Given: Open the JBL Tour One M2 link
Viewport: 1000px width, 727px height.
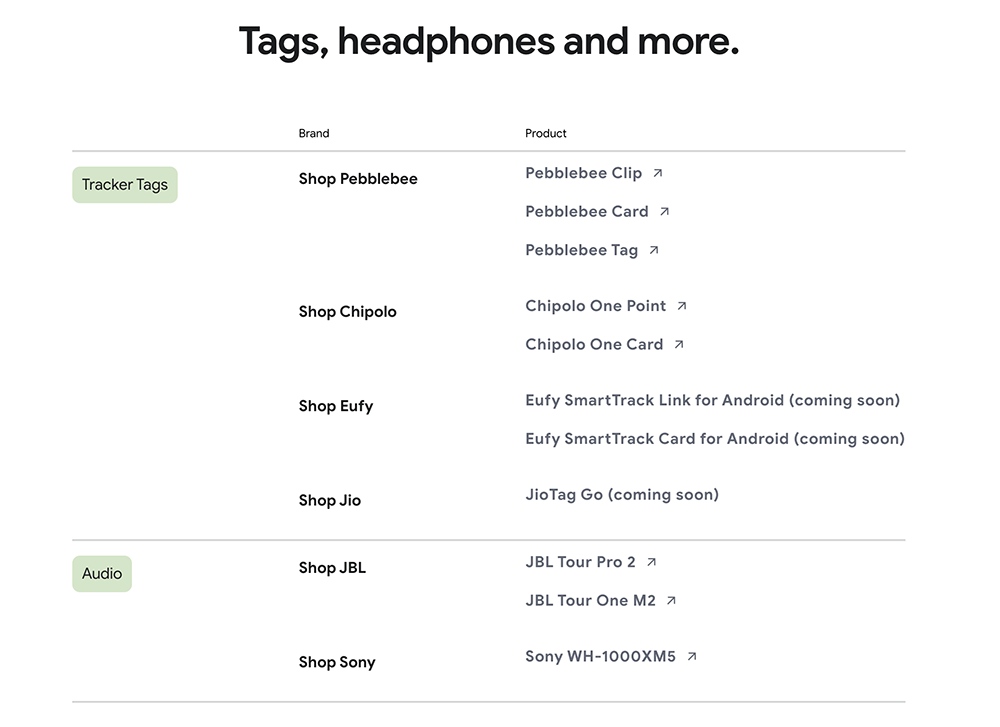Looking at the screenshot, I should point(591,601).
